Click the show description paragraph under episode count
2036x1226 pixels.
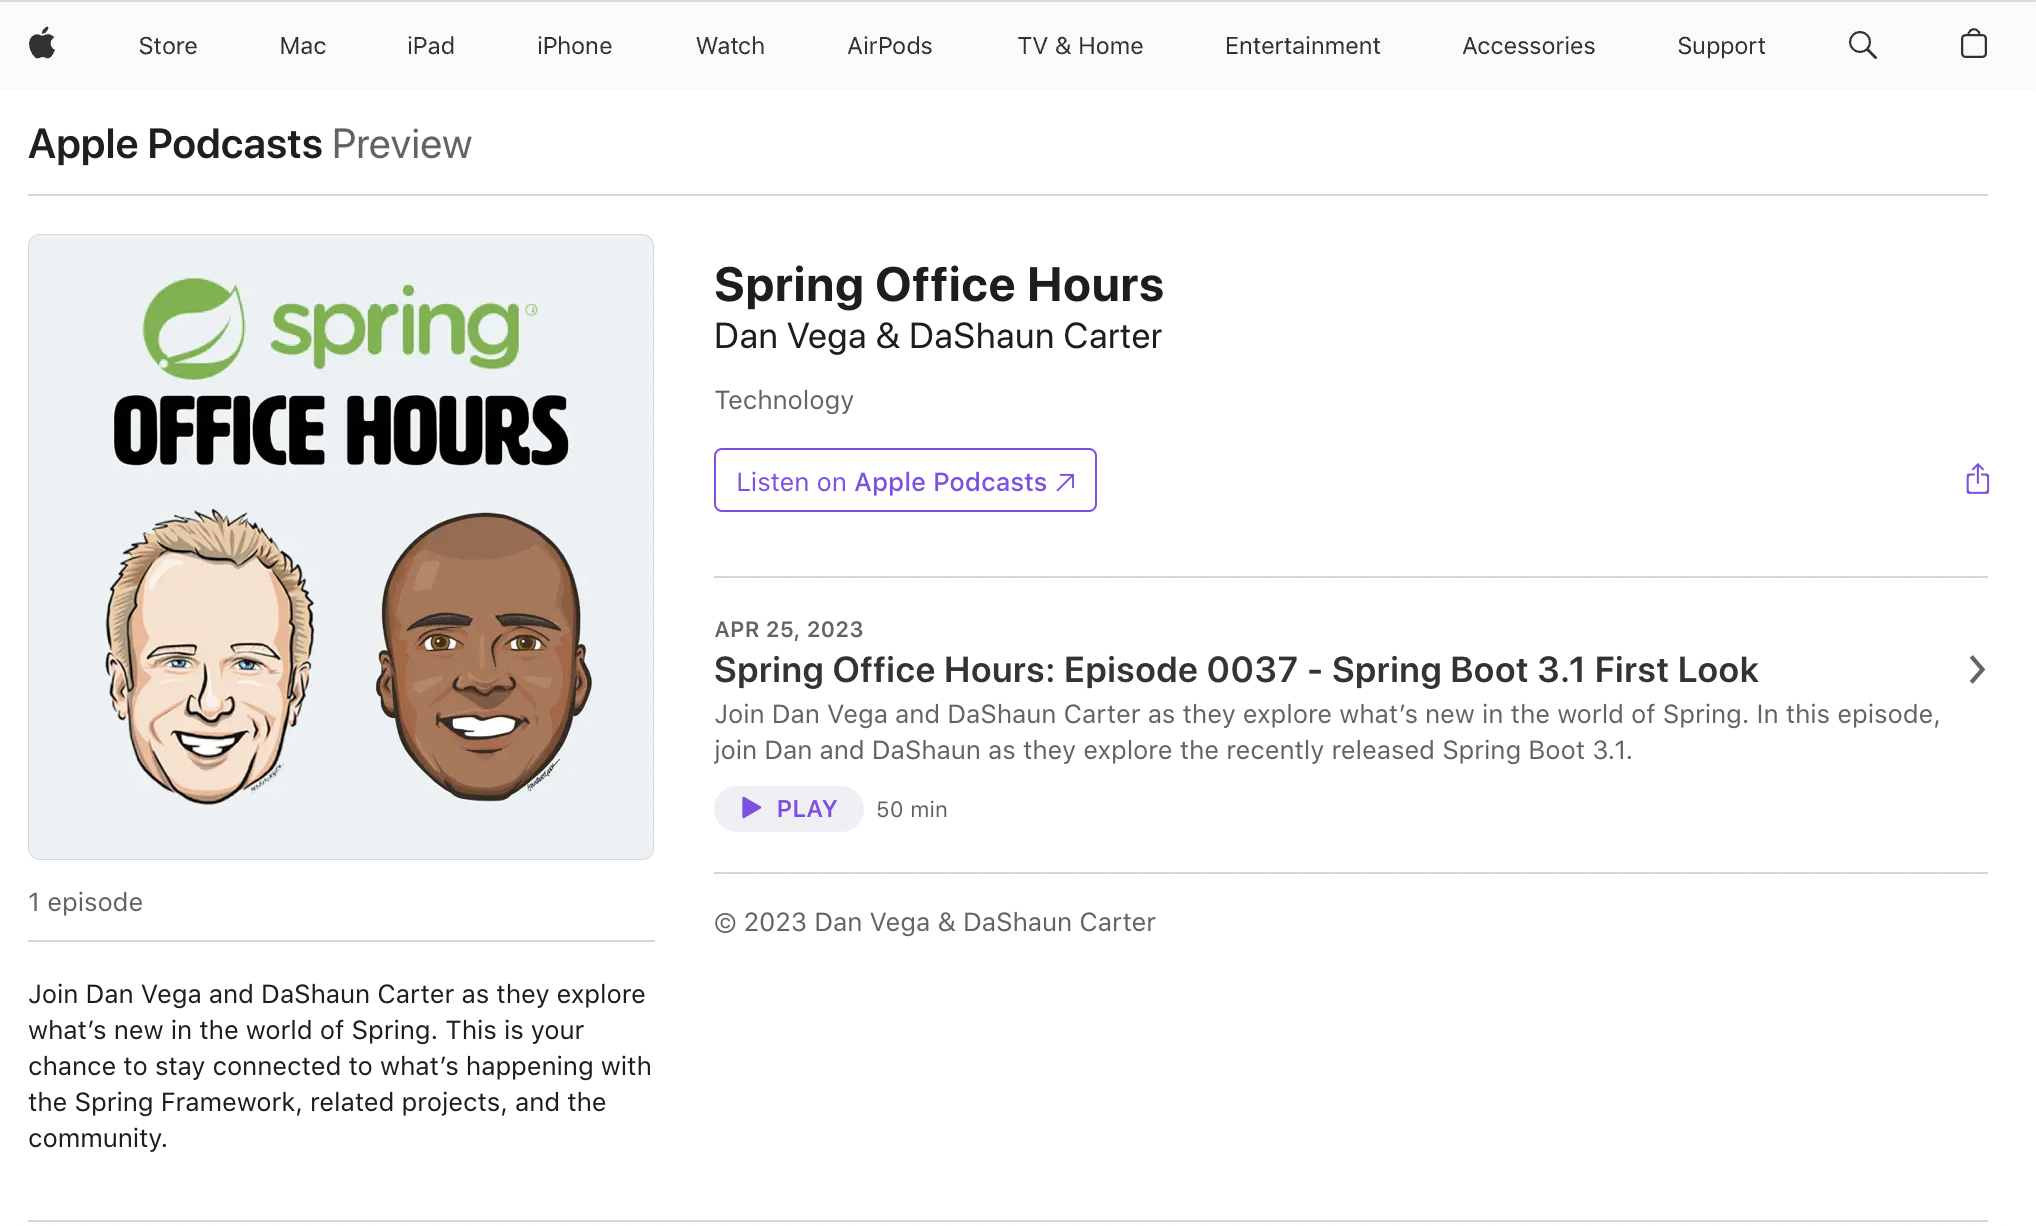340,1066
